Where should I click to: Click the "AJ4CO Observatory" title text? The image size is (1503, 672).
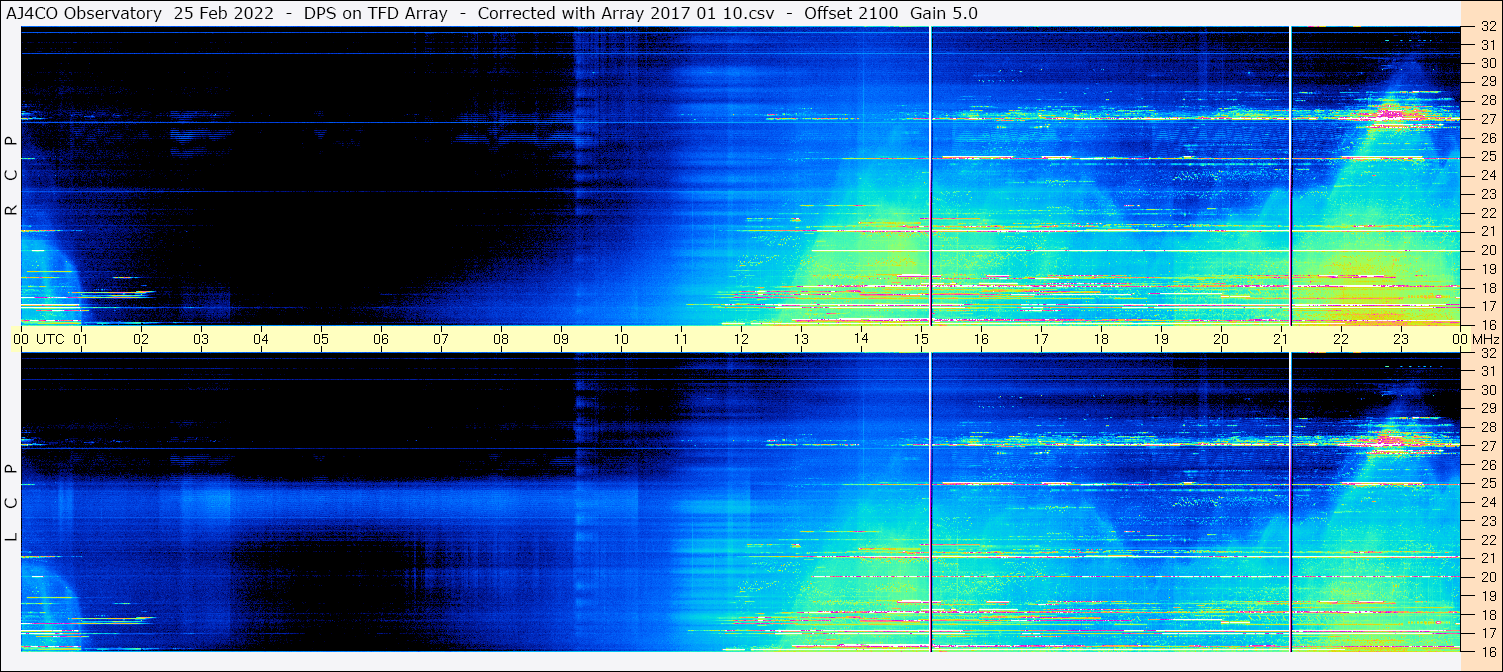click(x=84, y=13)
